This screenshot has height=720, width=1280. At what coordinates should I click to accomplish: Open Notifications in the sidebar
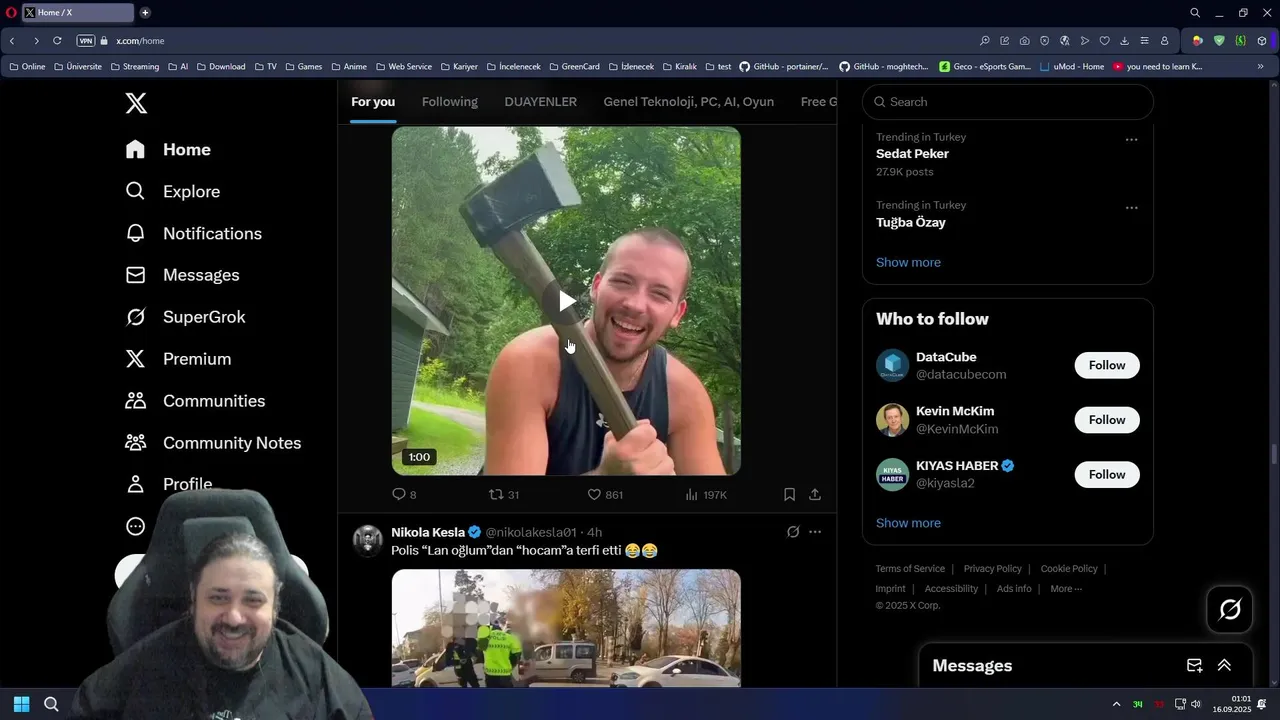[193, 233]
